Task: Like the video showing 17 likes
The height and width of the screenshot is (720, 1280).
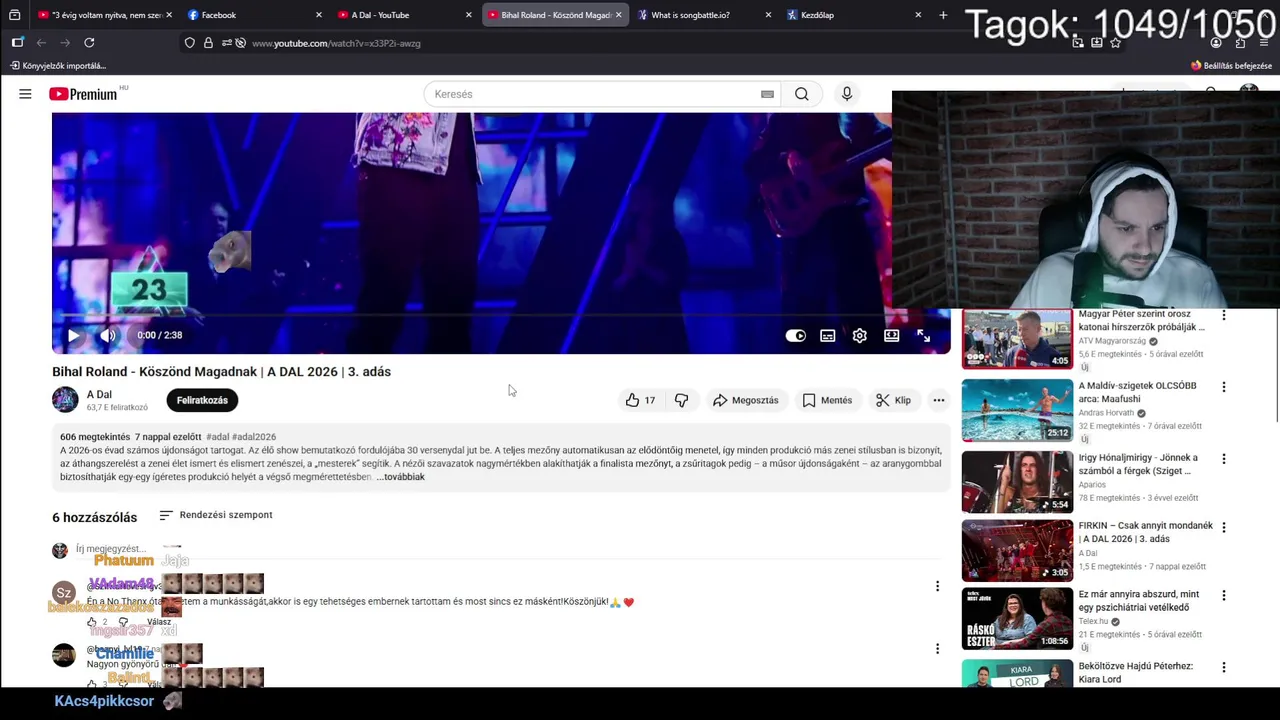Action: (640, 400)
